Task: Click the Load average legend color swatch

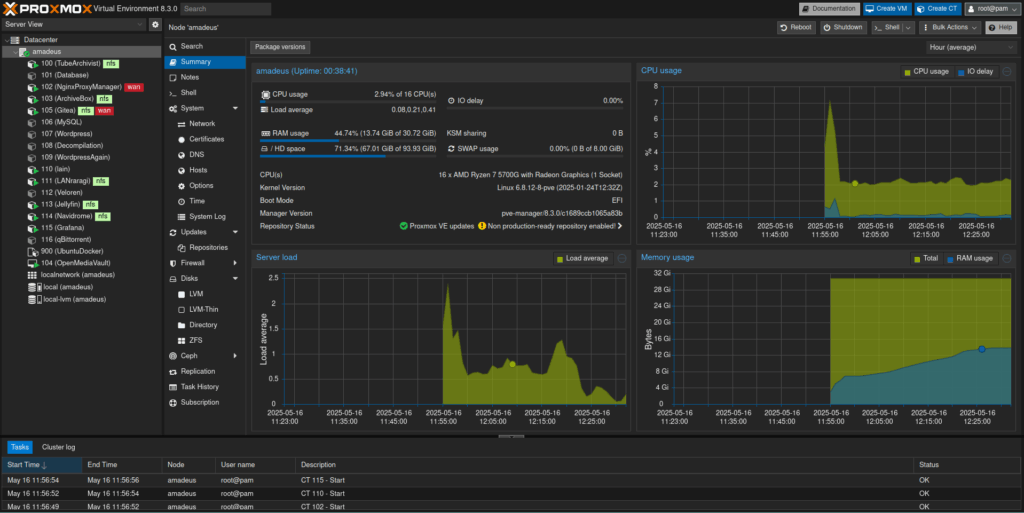Action: coord(560,258)
